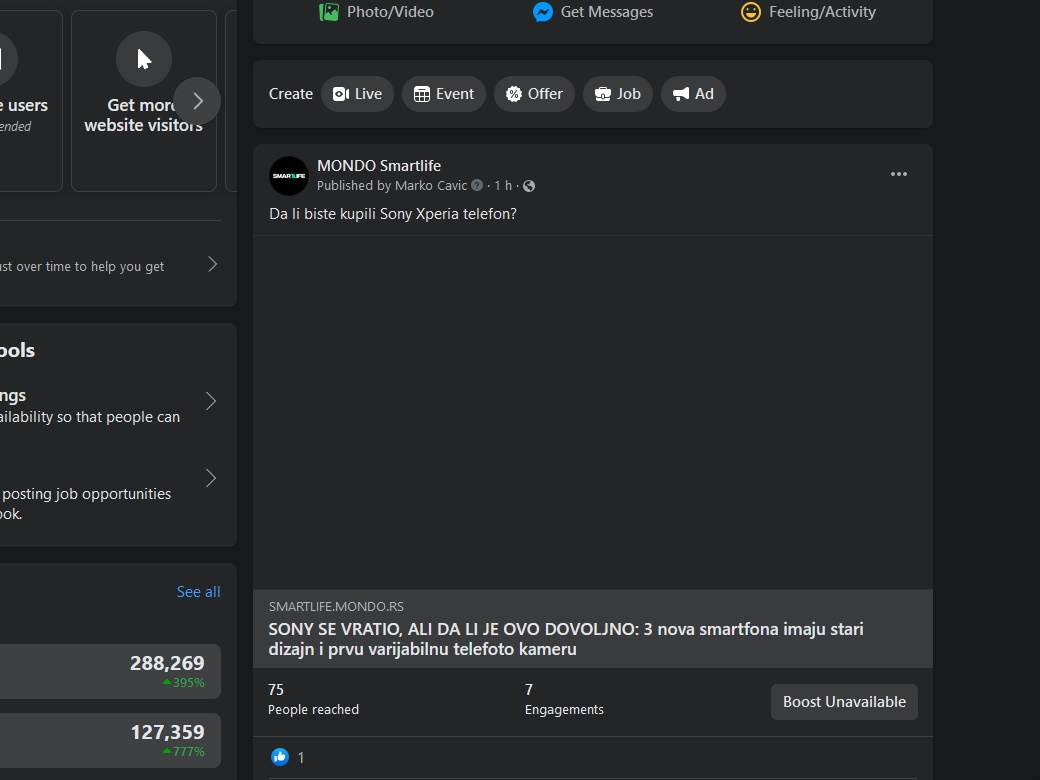Viewport: 1040px width, 780px height.
Task: Advance the page tips carousel arrow
Action: click(198, 100)
